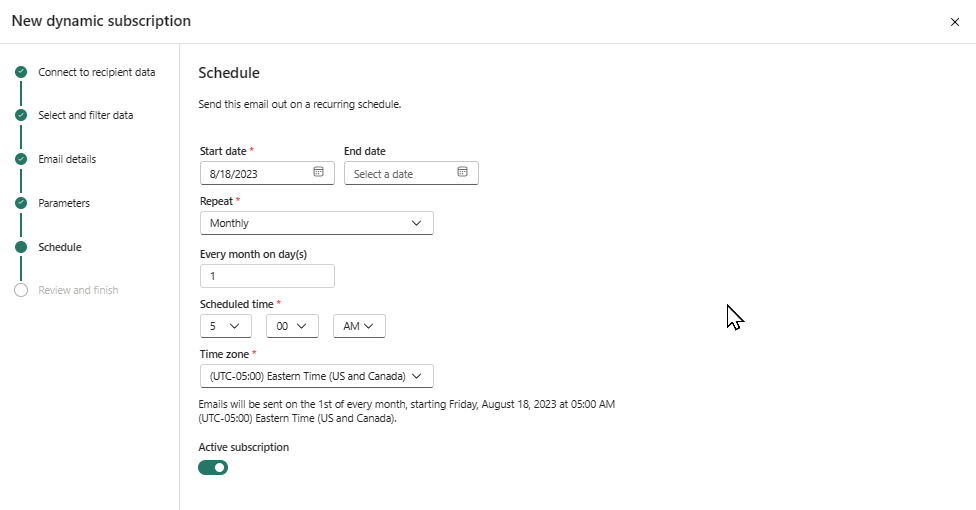
Task: Open the End date calendar picker icon
Action: (x=462, y=172)
